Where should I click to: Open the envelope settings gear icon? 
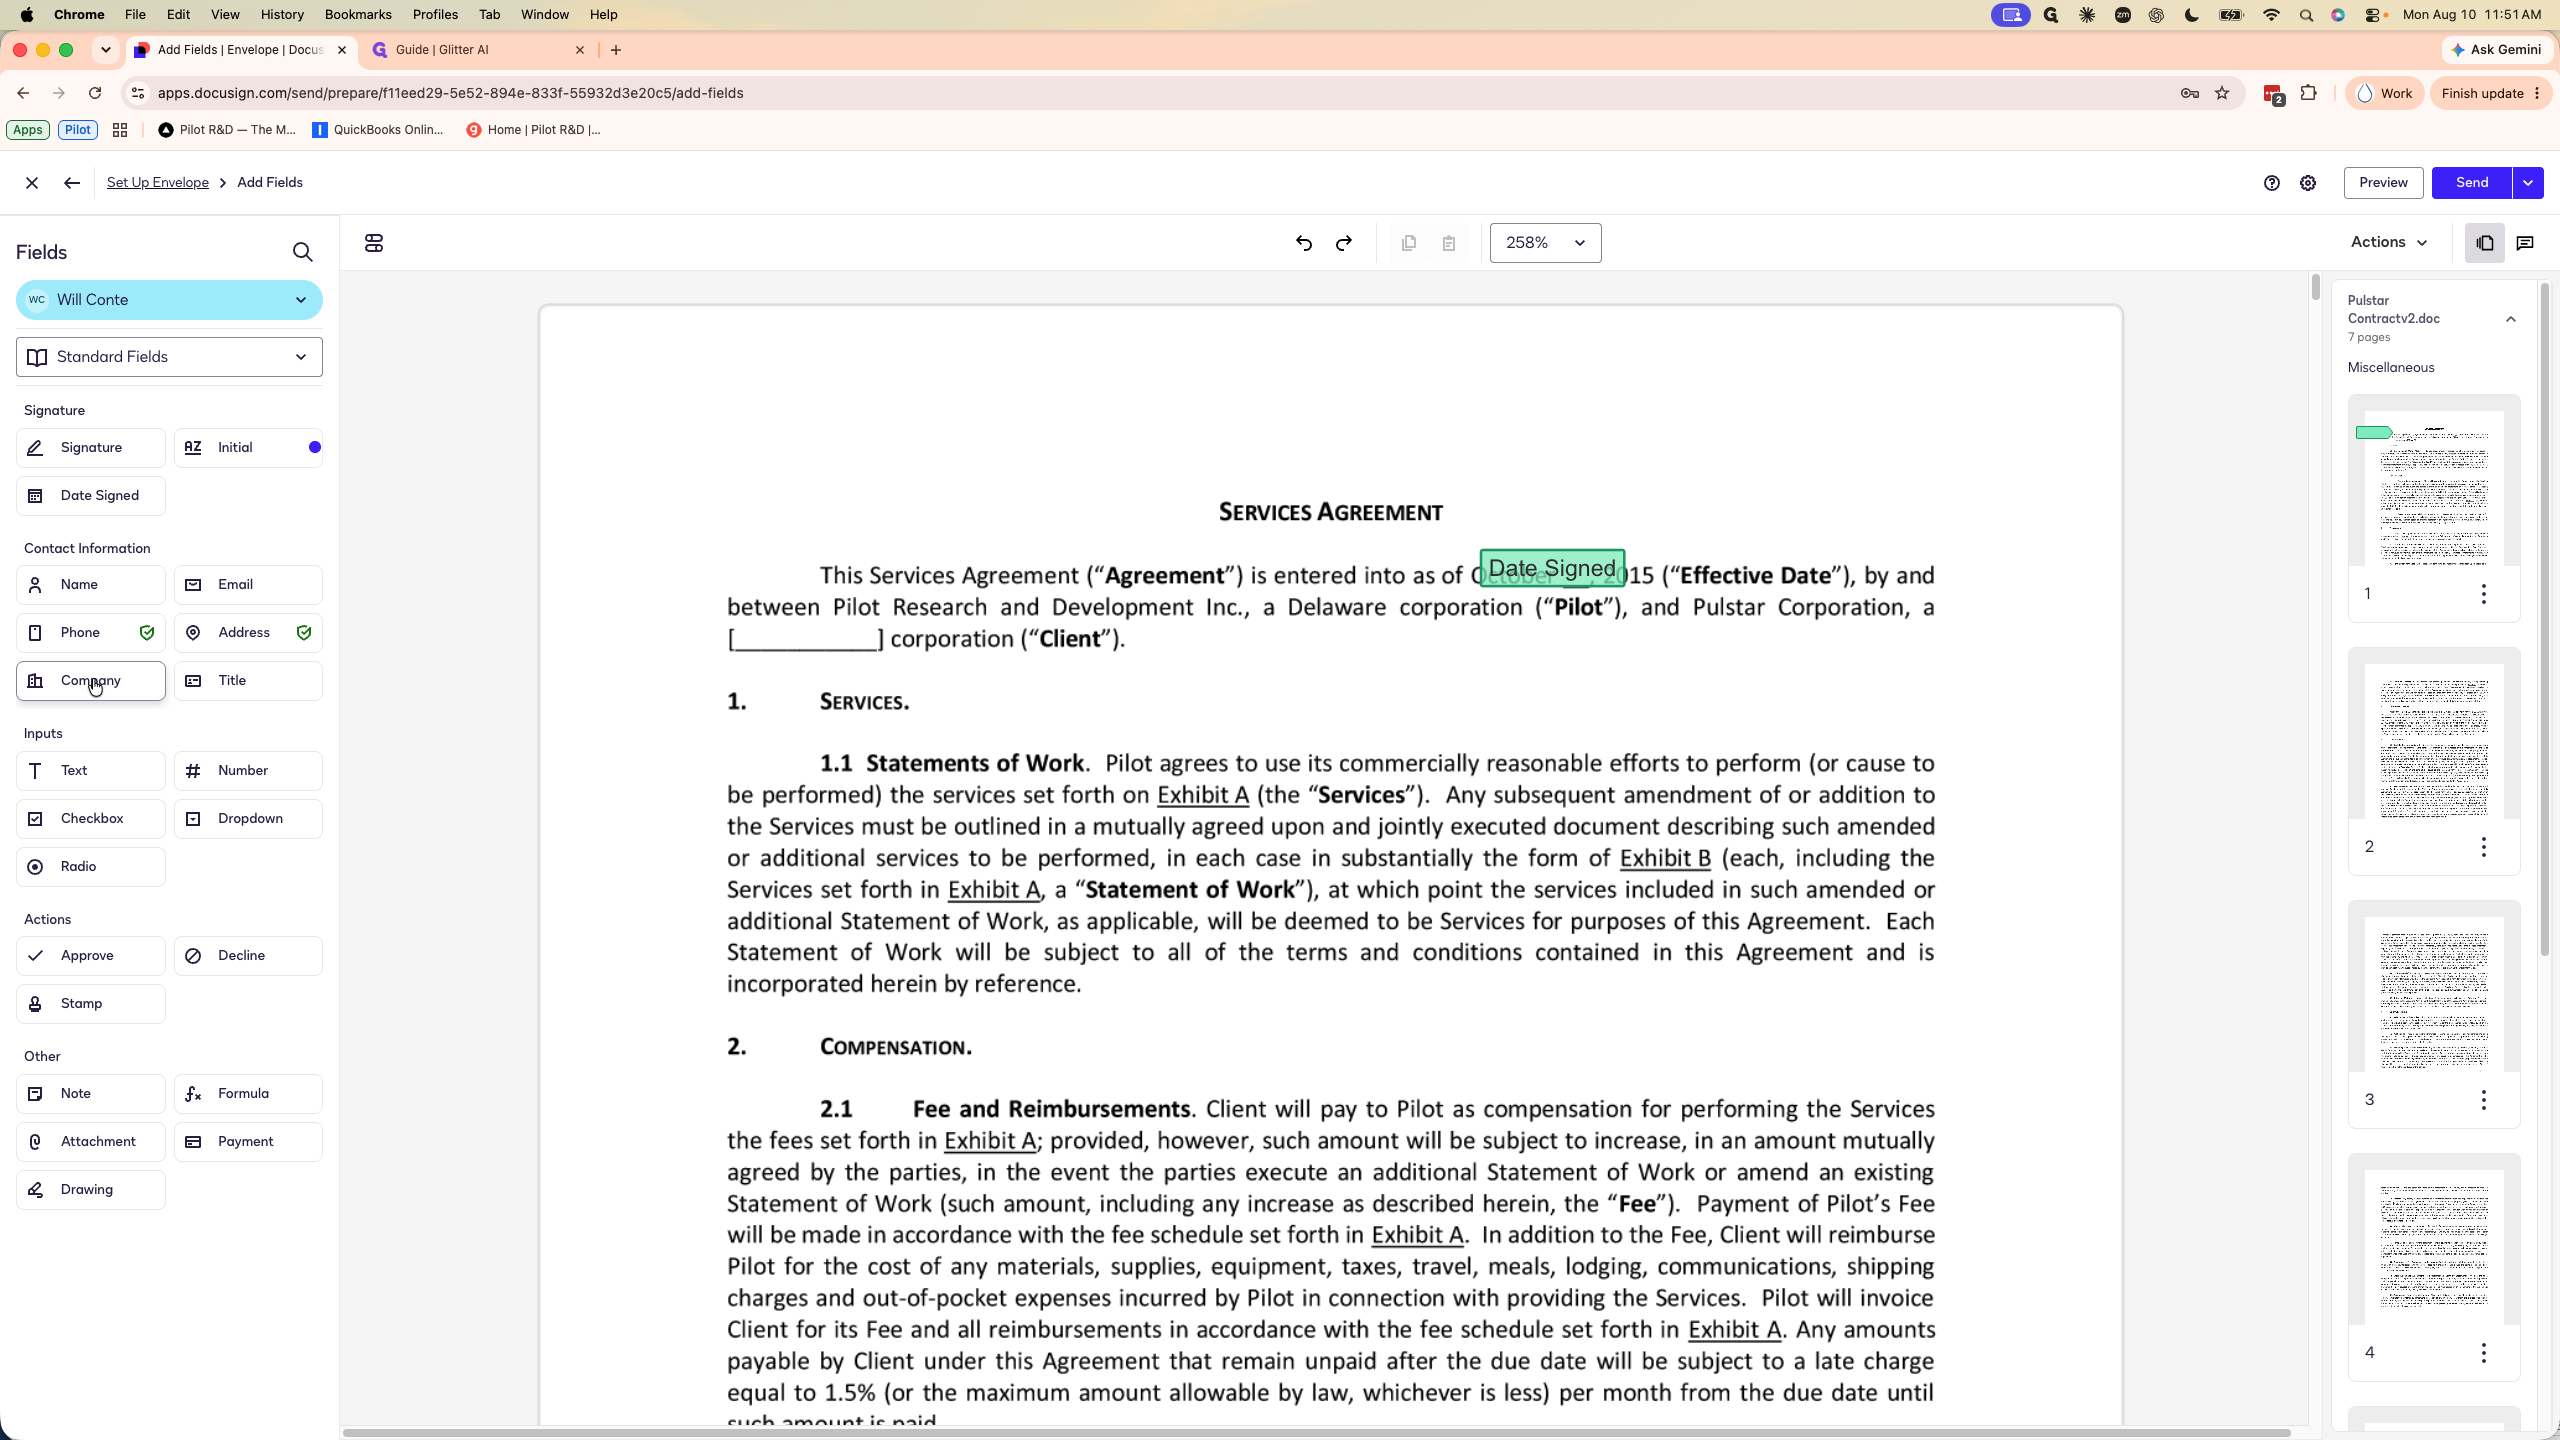pyautogui.click(x=2308, y=183)
